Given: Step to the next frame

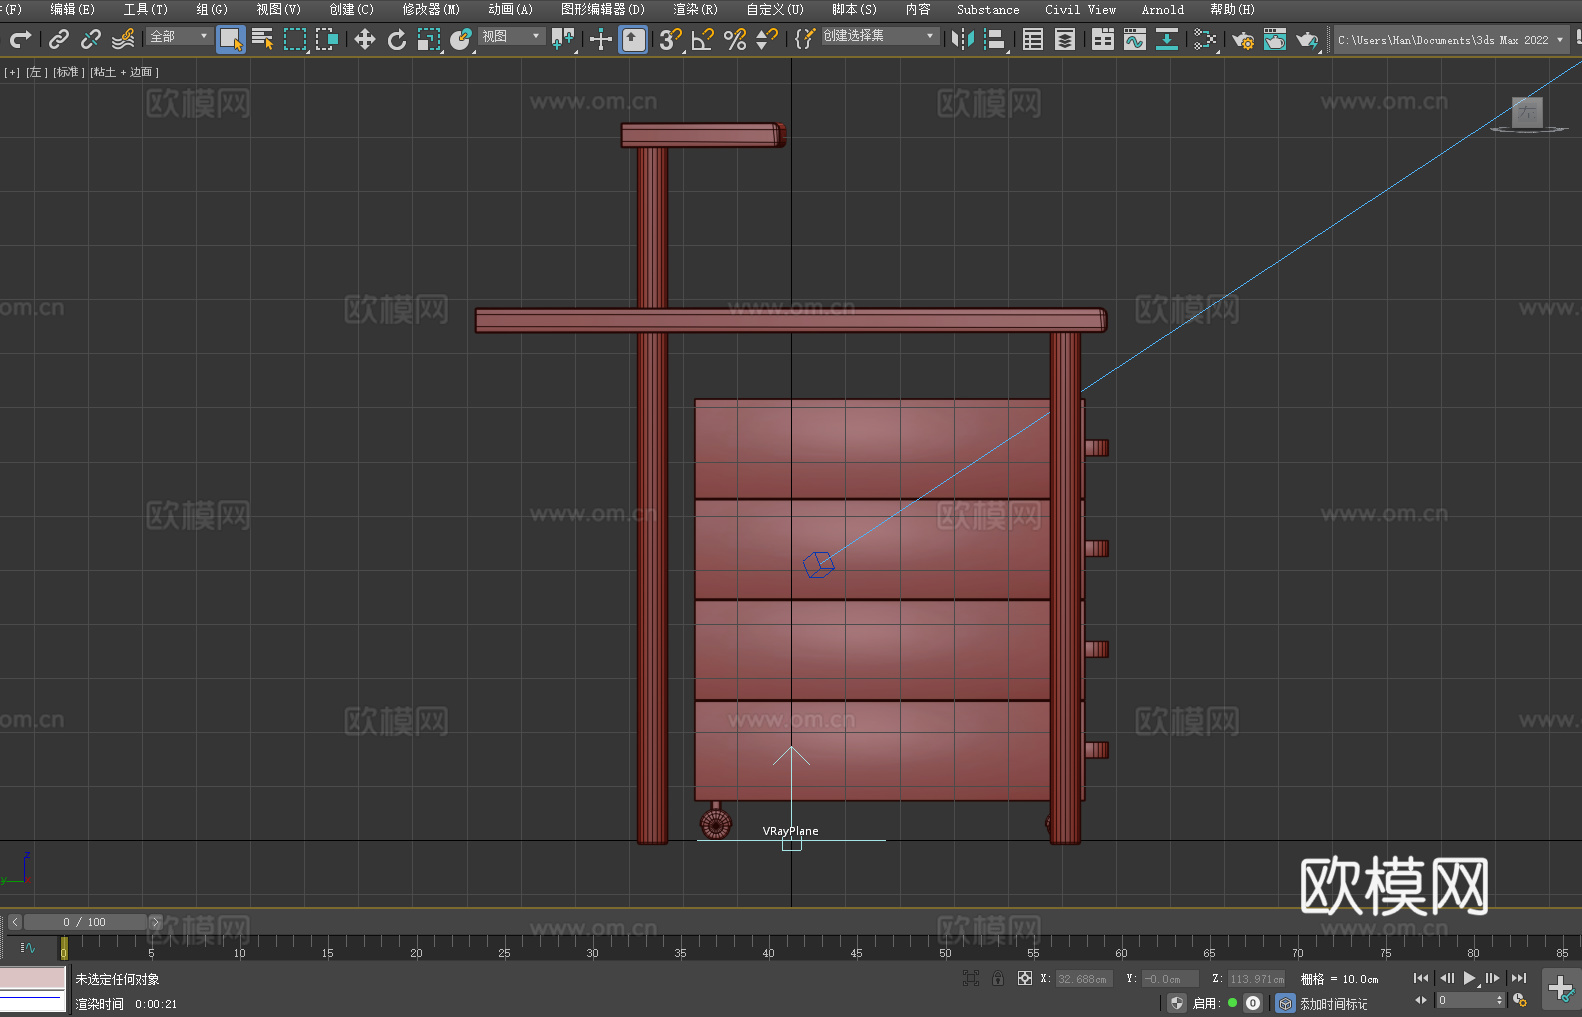Looking at the screenshot, I should 1492,978.
